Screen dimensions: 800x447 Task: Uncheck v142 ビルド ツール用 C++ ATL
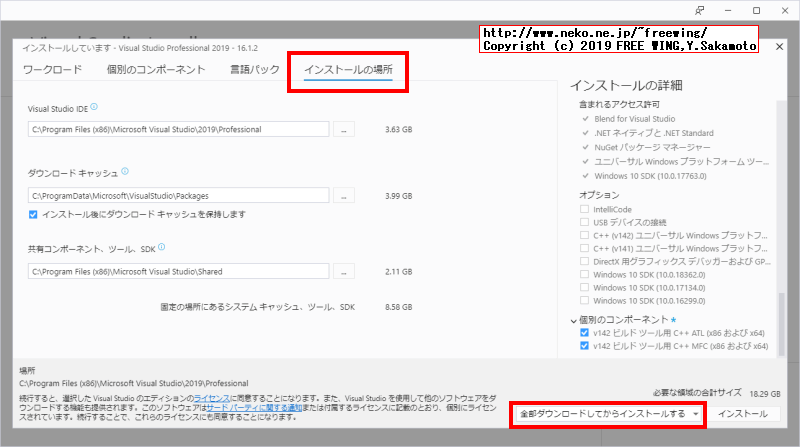pyautogui.click(x=584, y=333)
